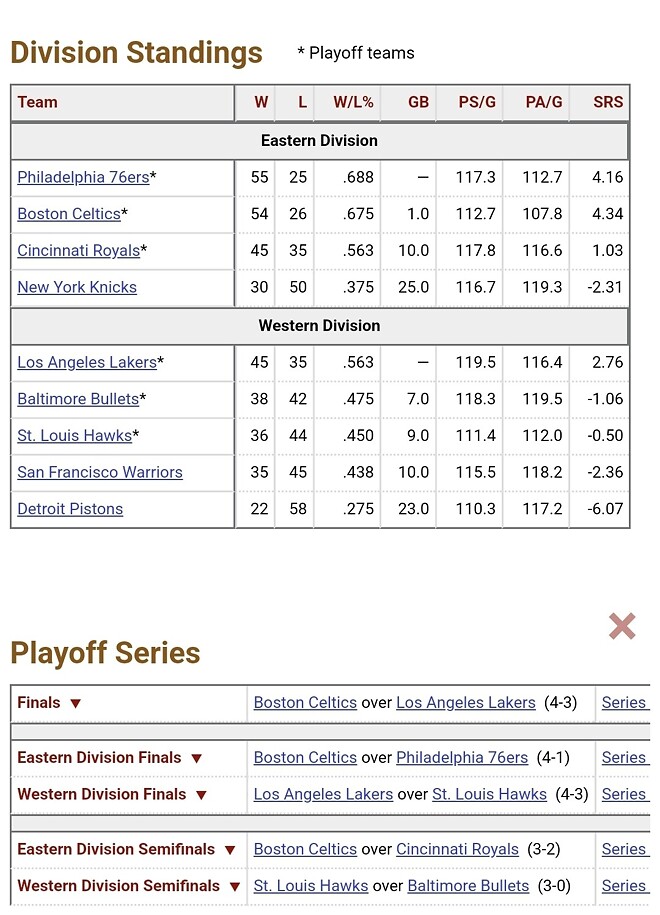Sort the table by SRS header
This screenshot has width=660, height=915.
coord(607,102)
